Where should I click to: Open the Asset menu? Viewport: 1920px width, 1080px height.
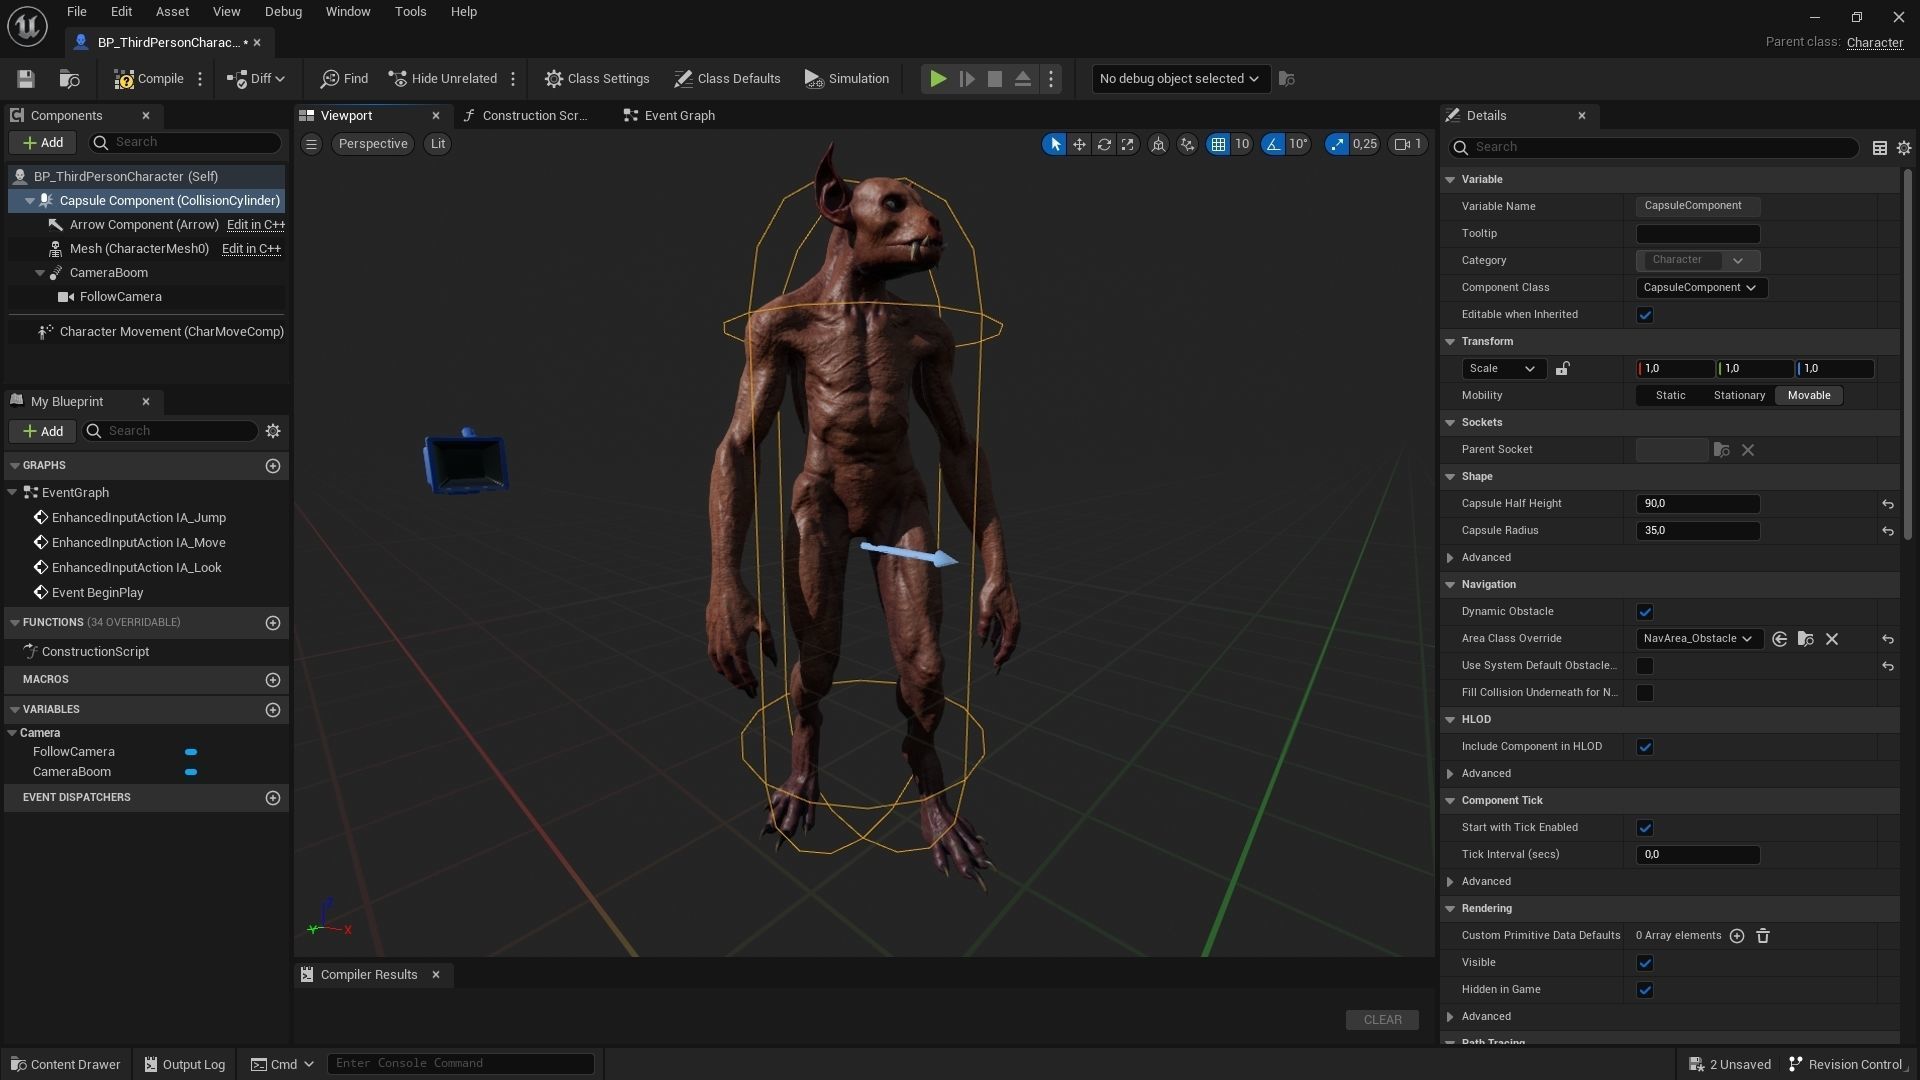(x=172, y=12)
